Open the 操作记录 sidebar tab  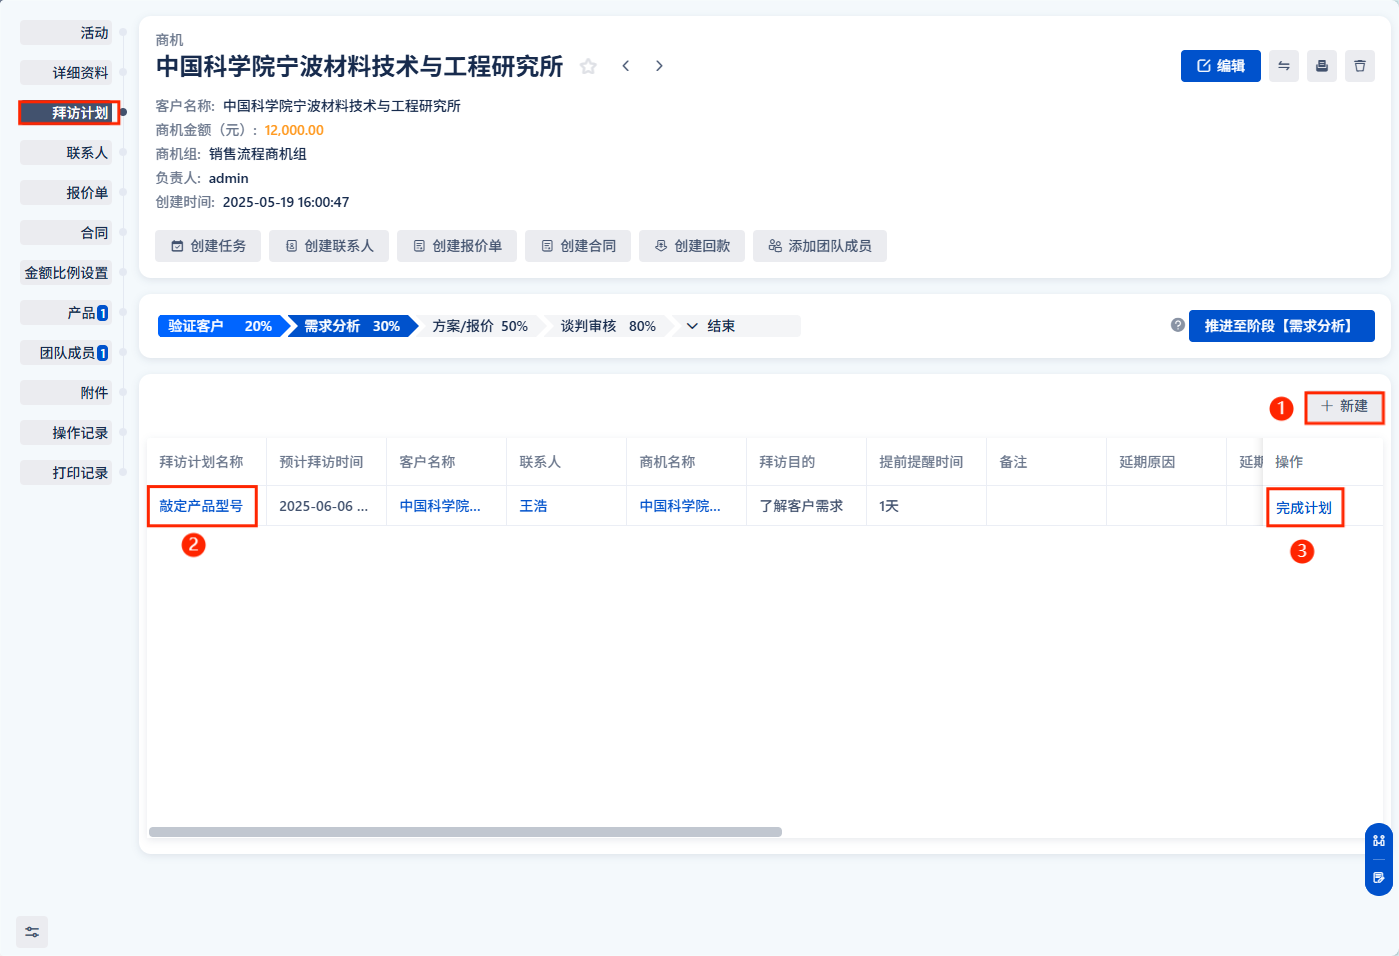point(66,433)
